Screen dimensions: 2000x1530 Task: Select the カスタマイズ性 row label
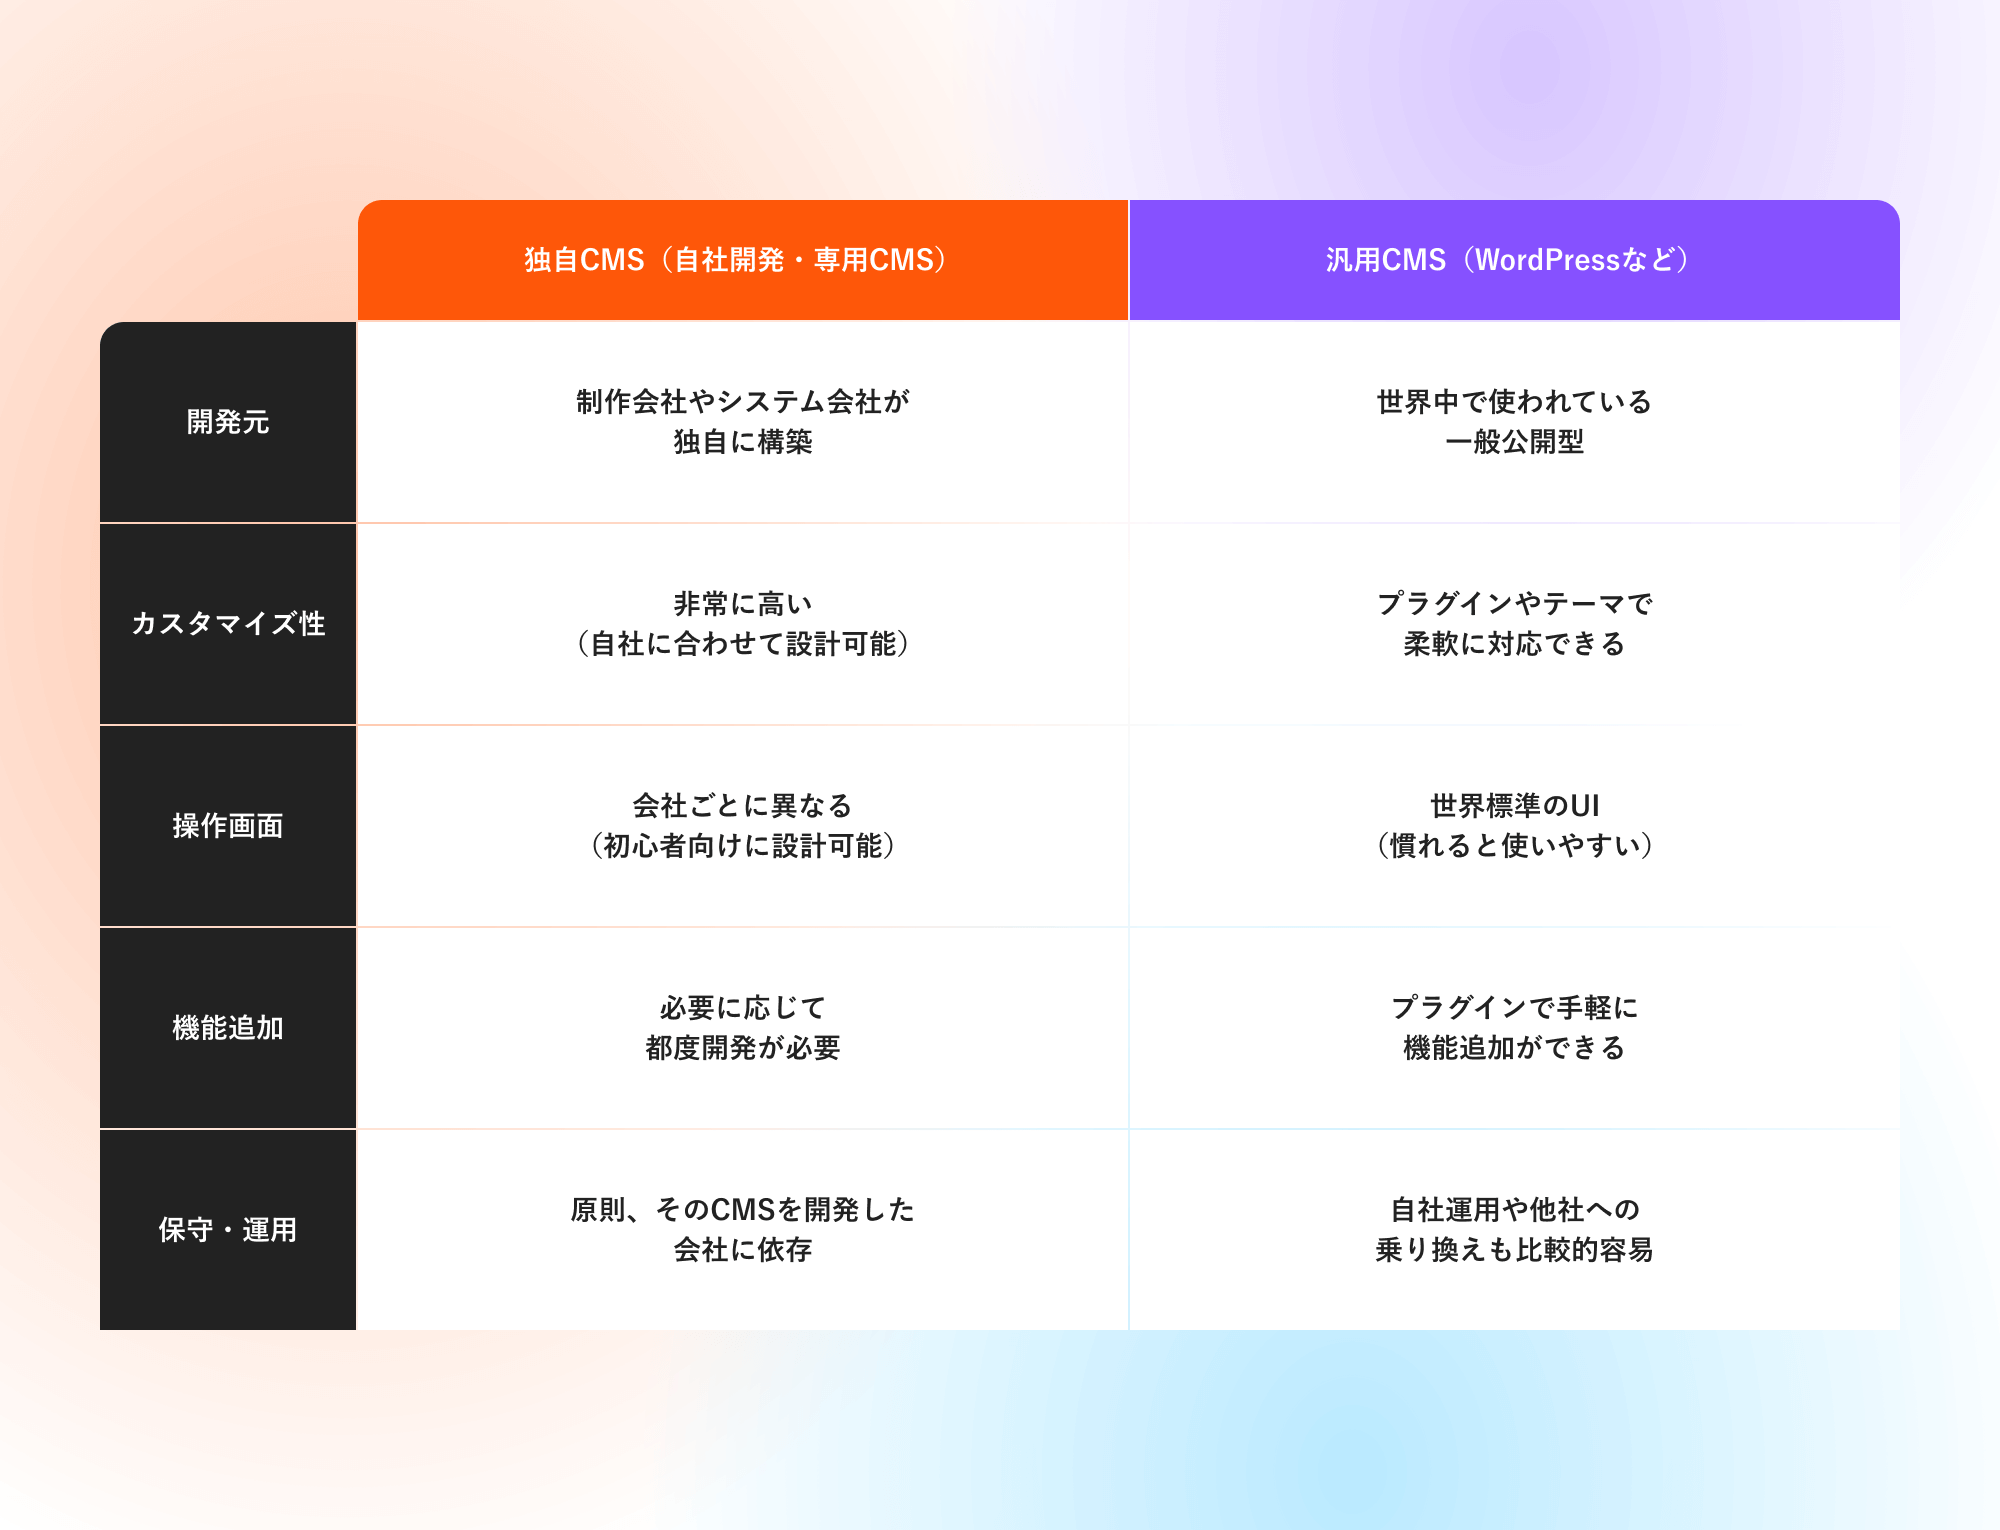[x=228, y=624]
